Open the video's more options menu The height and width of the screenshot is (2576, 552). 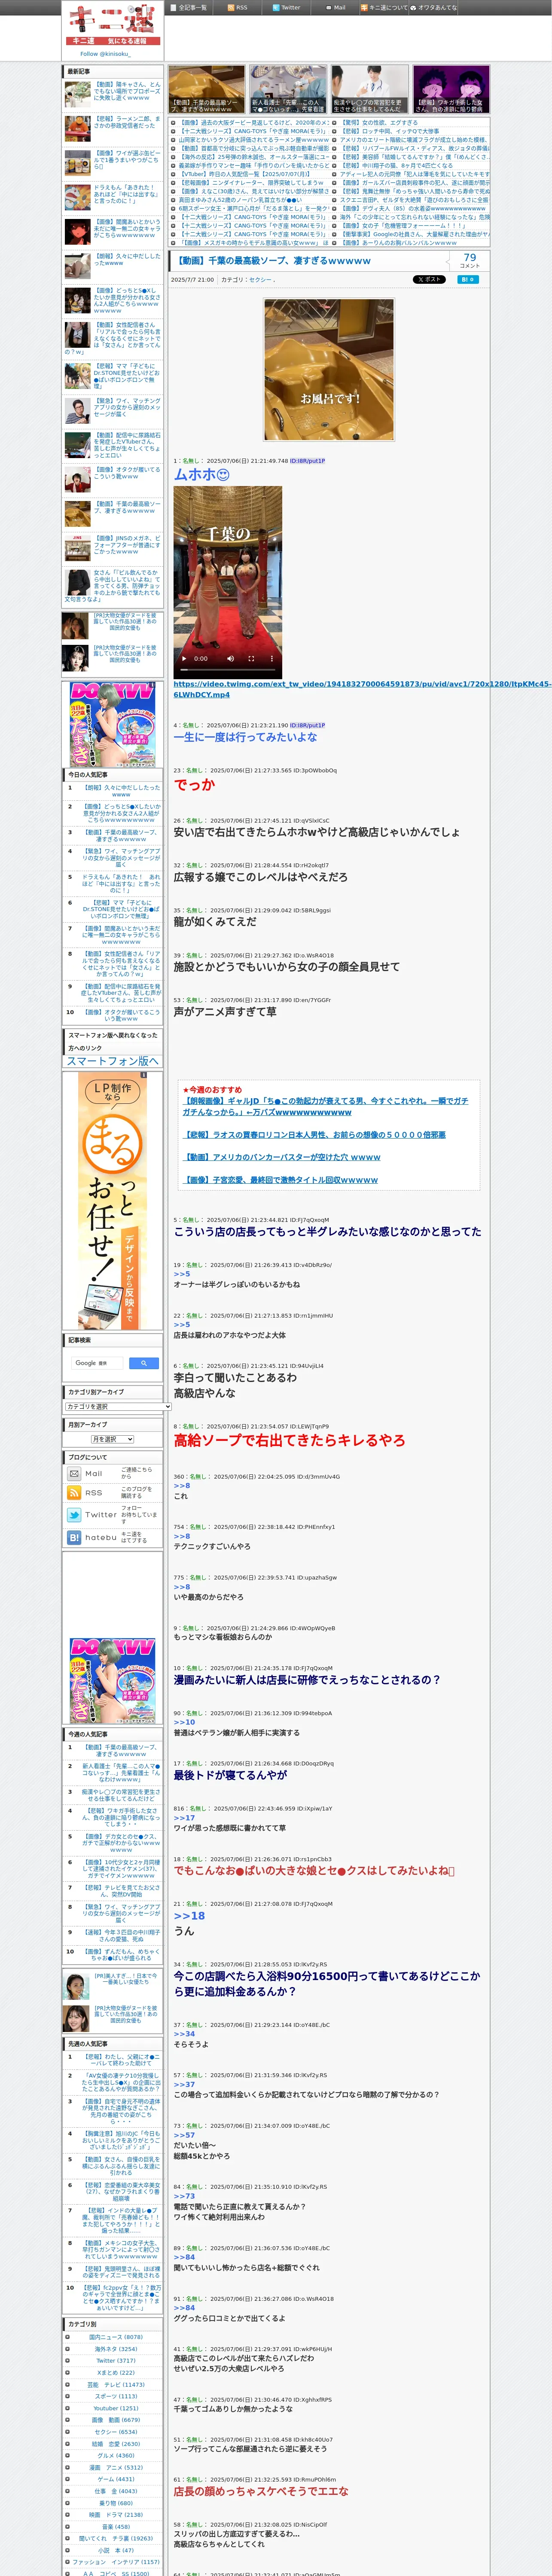(270, 659)
